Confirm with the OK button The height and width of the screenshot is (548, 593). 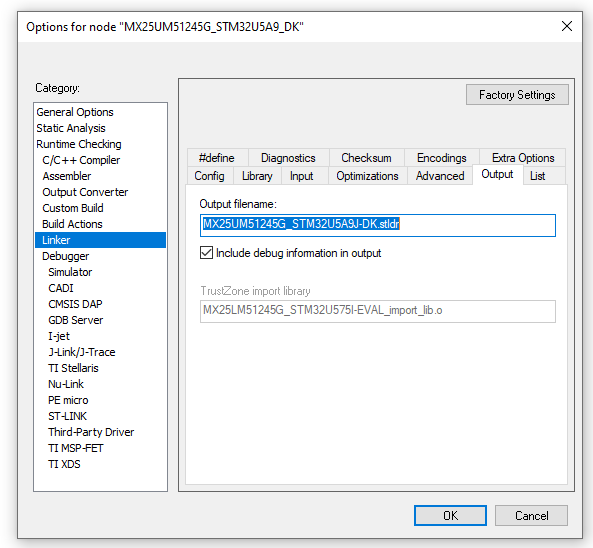tap(450, 515)
